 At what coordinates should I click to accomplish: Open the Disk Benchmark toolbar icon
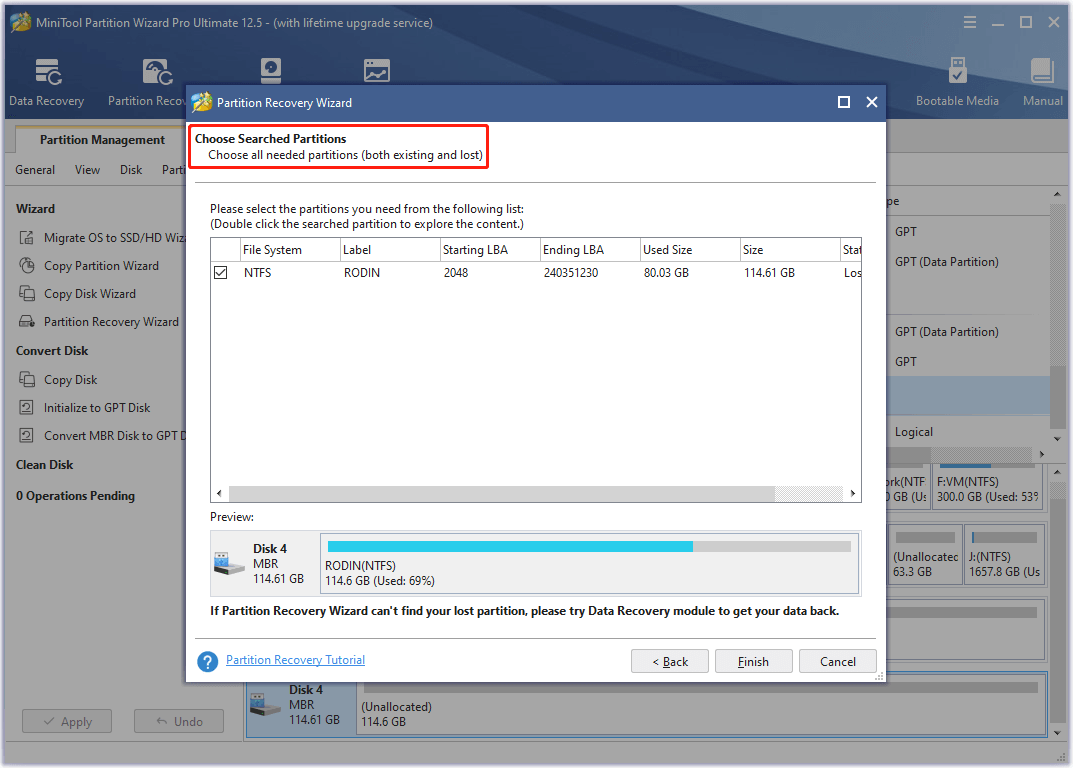pos(271,71)
